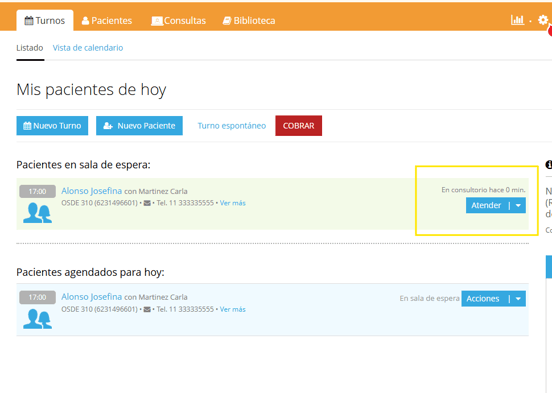Image resolution: width=552 pixels, height=393 pixels.
Task: Click the Acciones button
Action: pyautogui.click(x=483, y=299)
